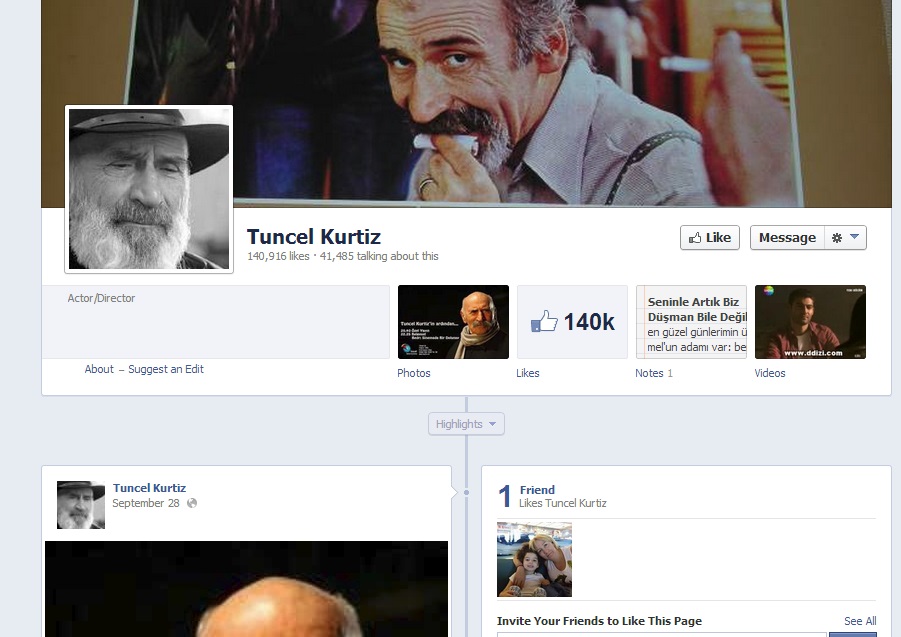This screenshot has width=901, height=637.
Task: Click the post author name Tuncel Kurtiz
Action: 149,488
